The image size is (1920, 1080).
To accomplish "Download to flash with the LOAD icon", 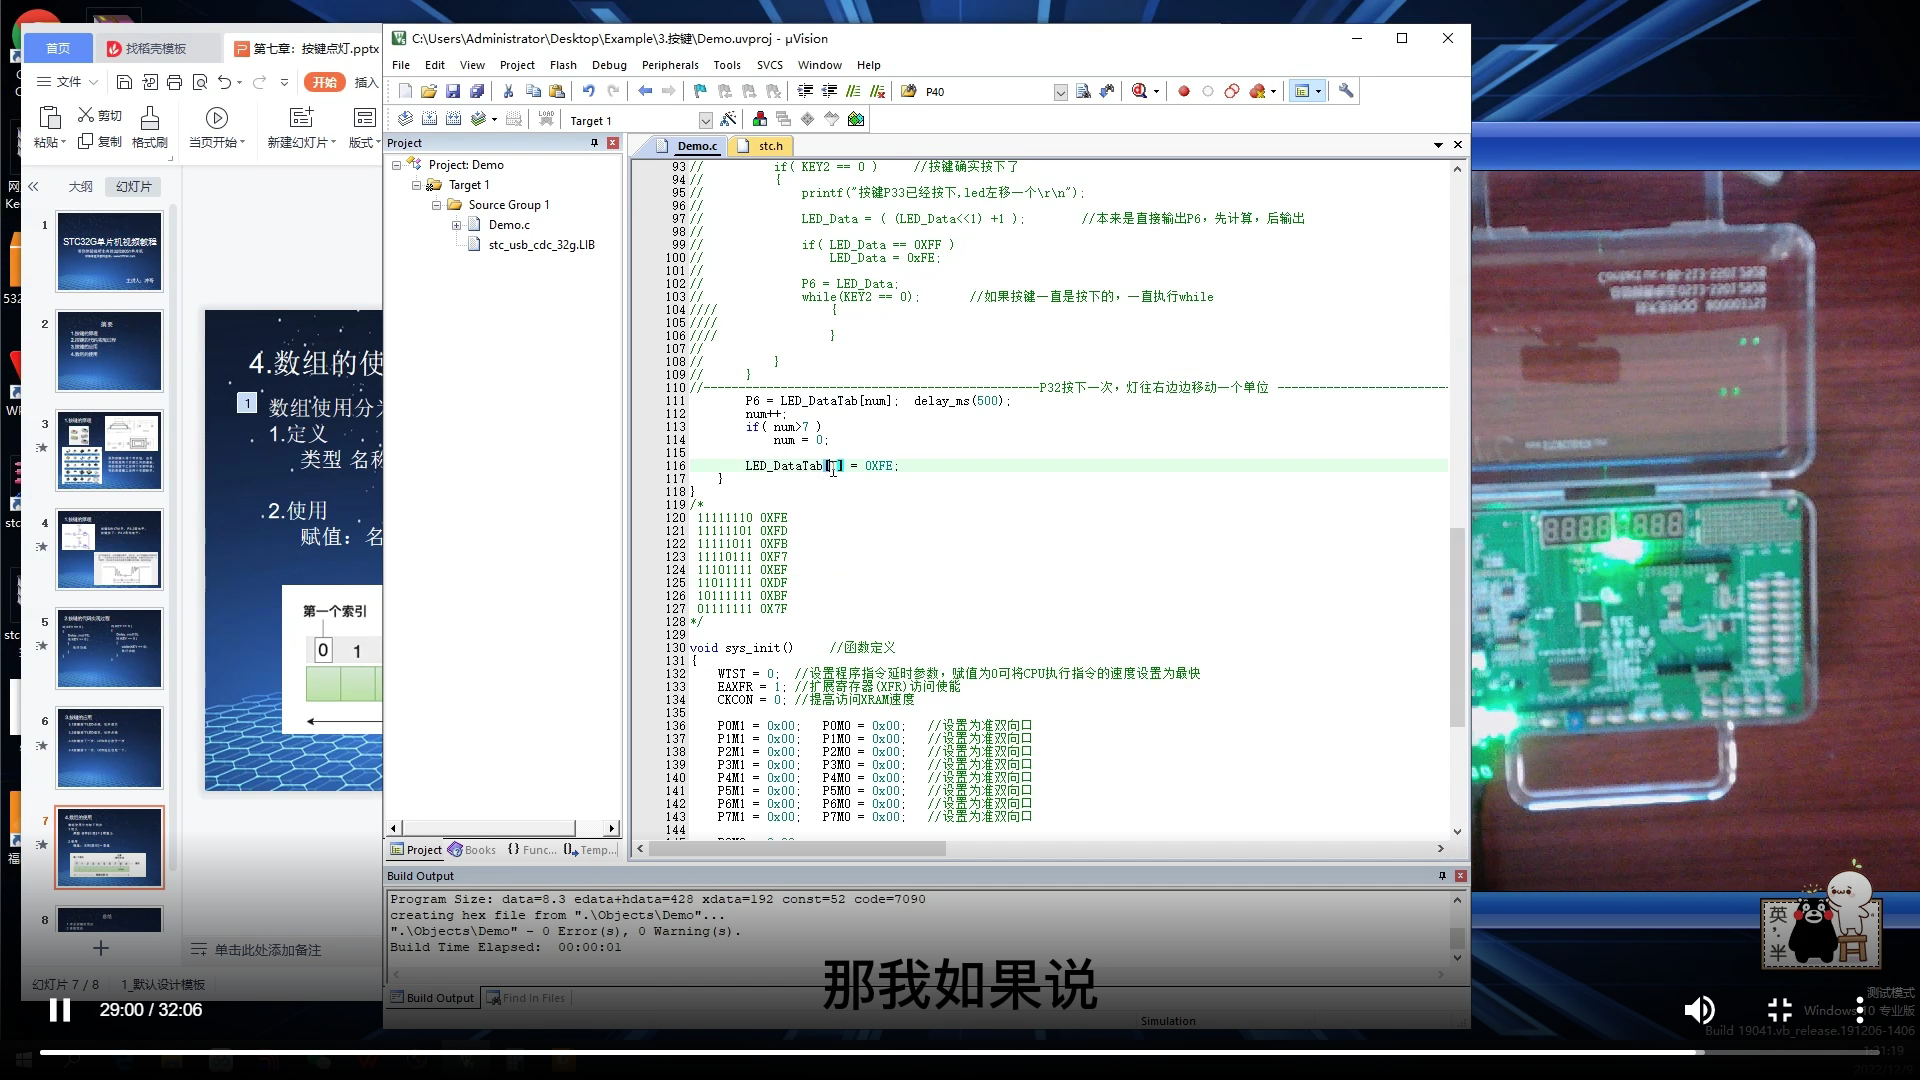I will coord(546,119).
